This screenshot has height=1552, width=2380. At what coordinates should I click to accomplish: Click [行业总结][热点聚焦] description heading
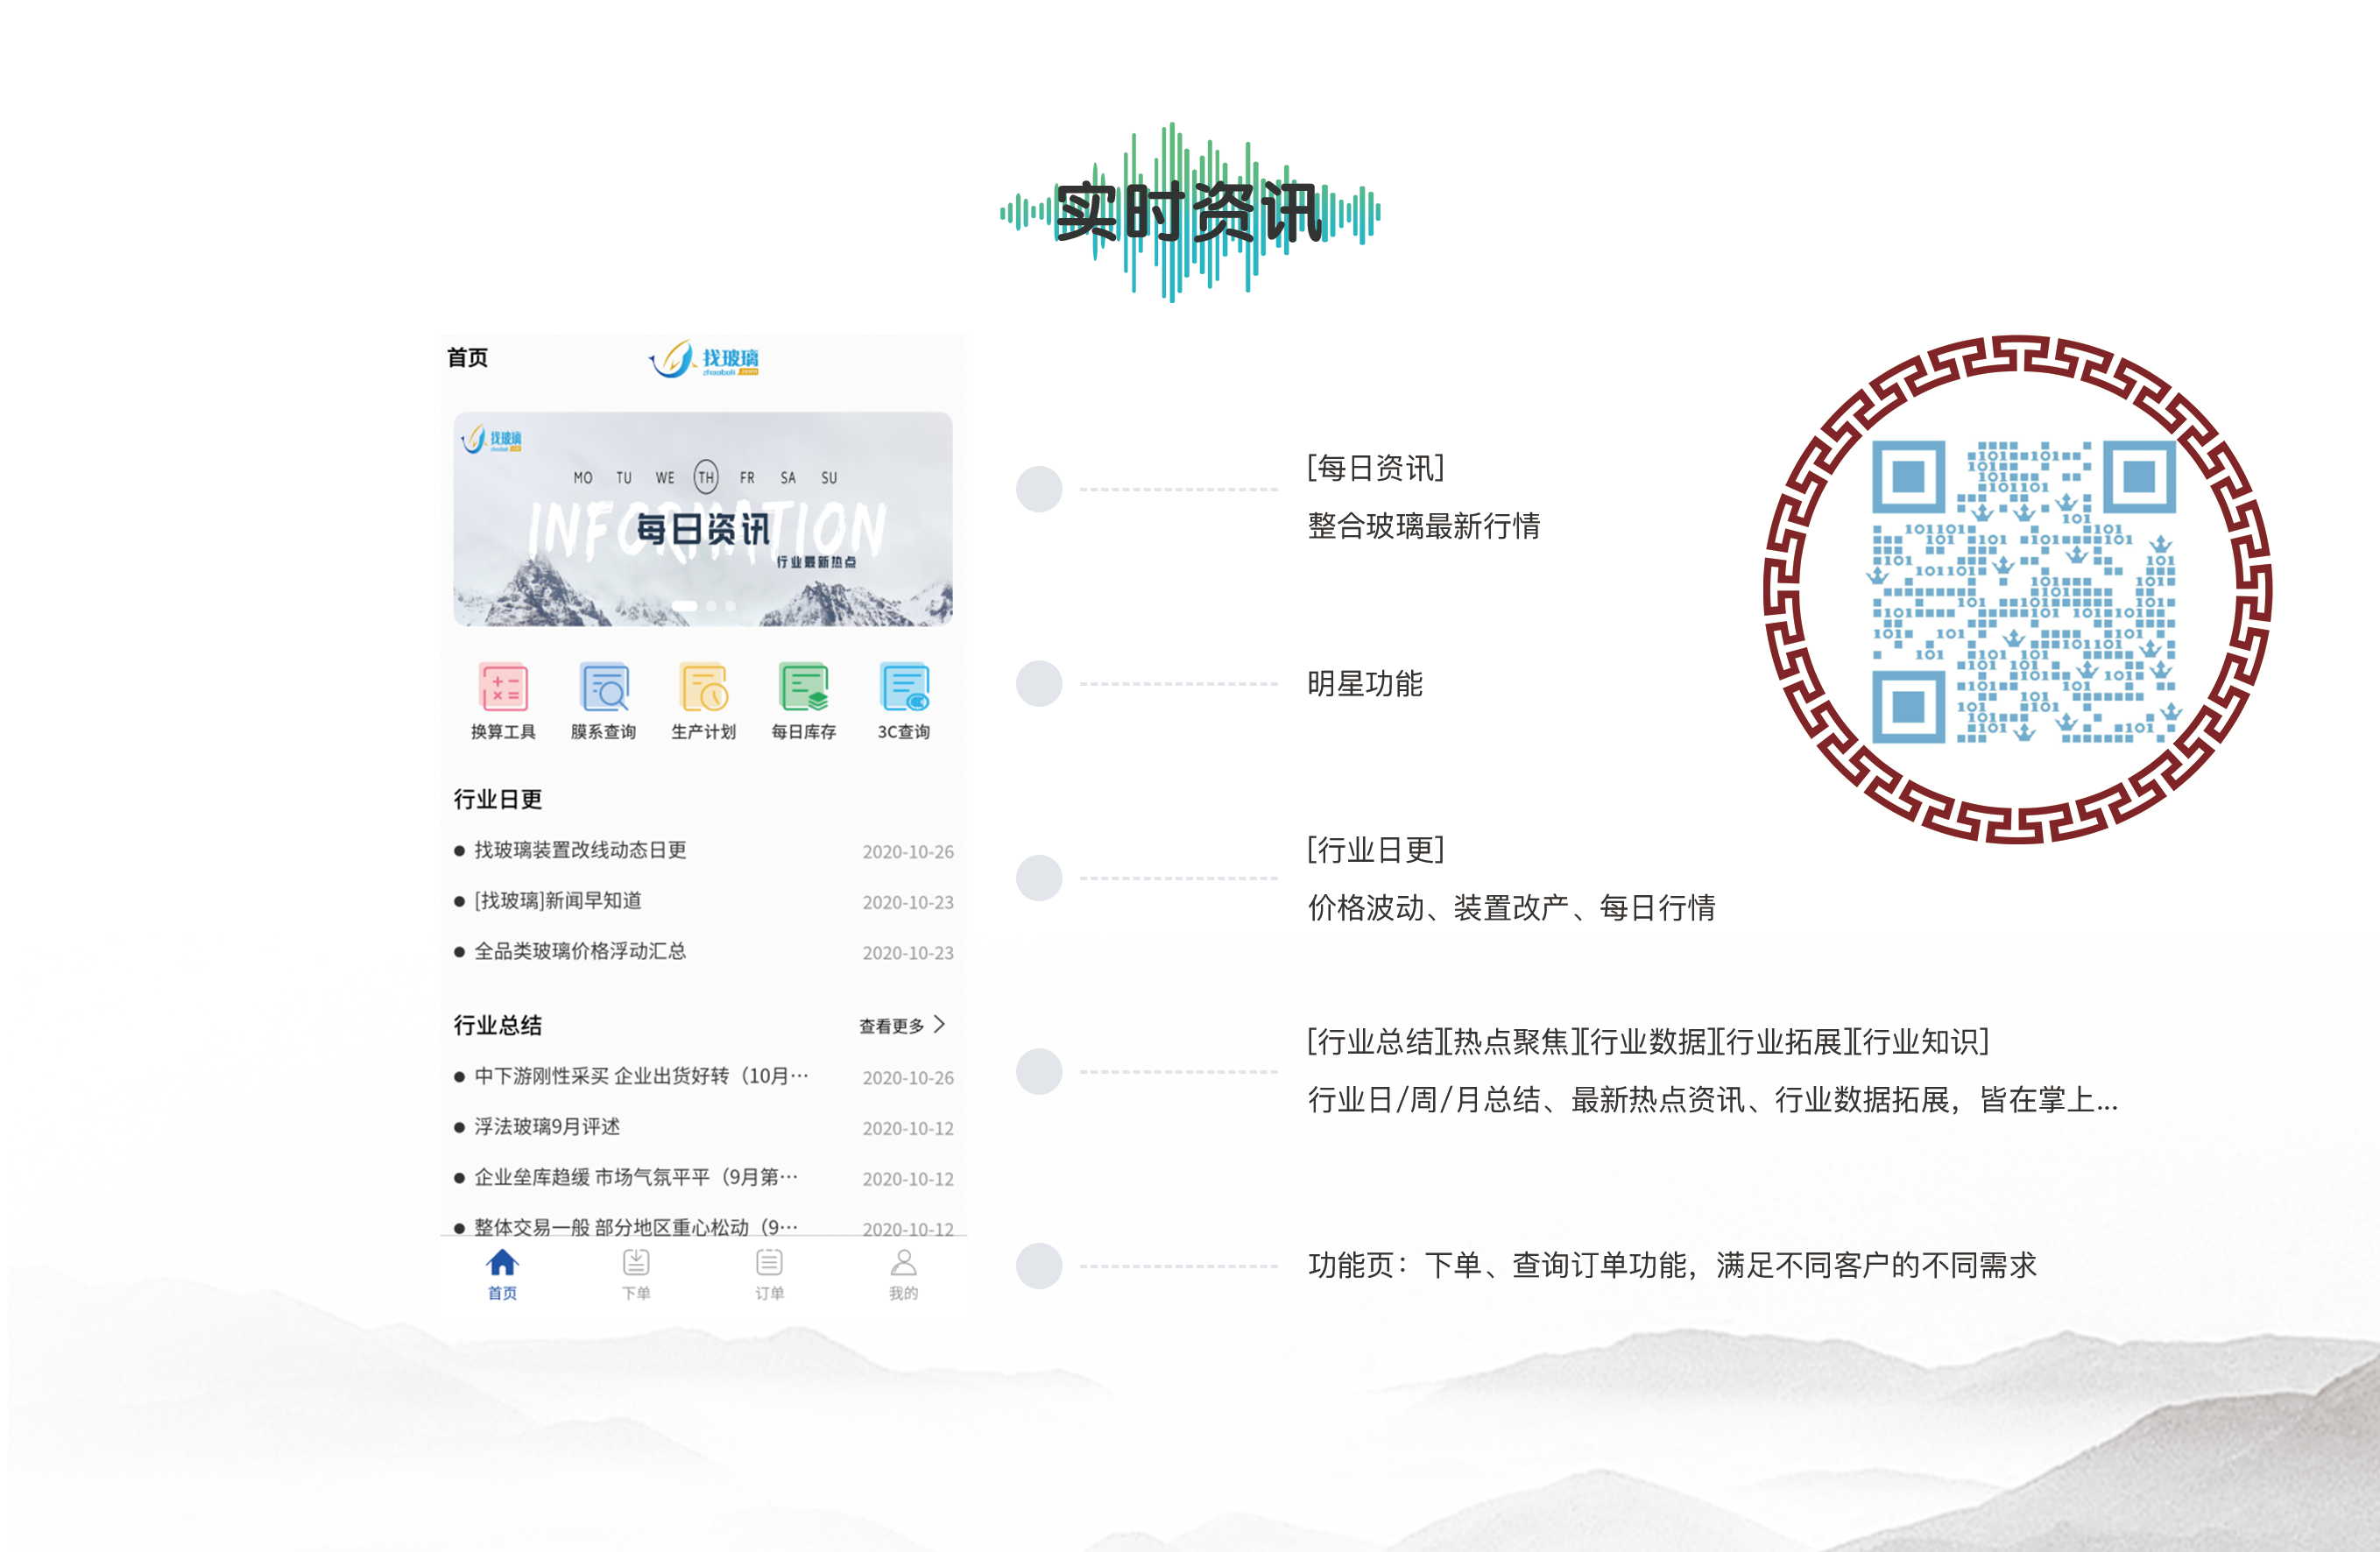click(1648, 1041)
